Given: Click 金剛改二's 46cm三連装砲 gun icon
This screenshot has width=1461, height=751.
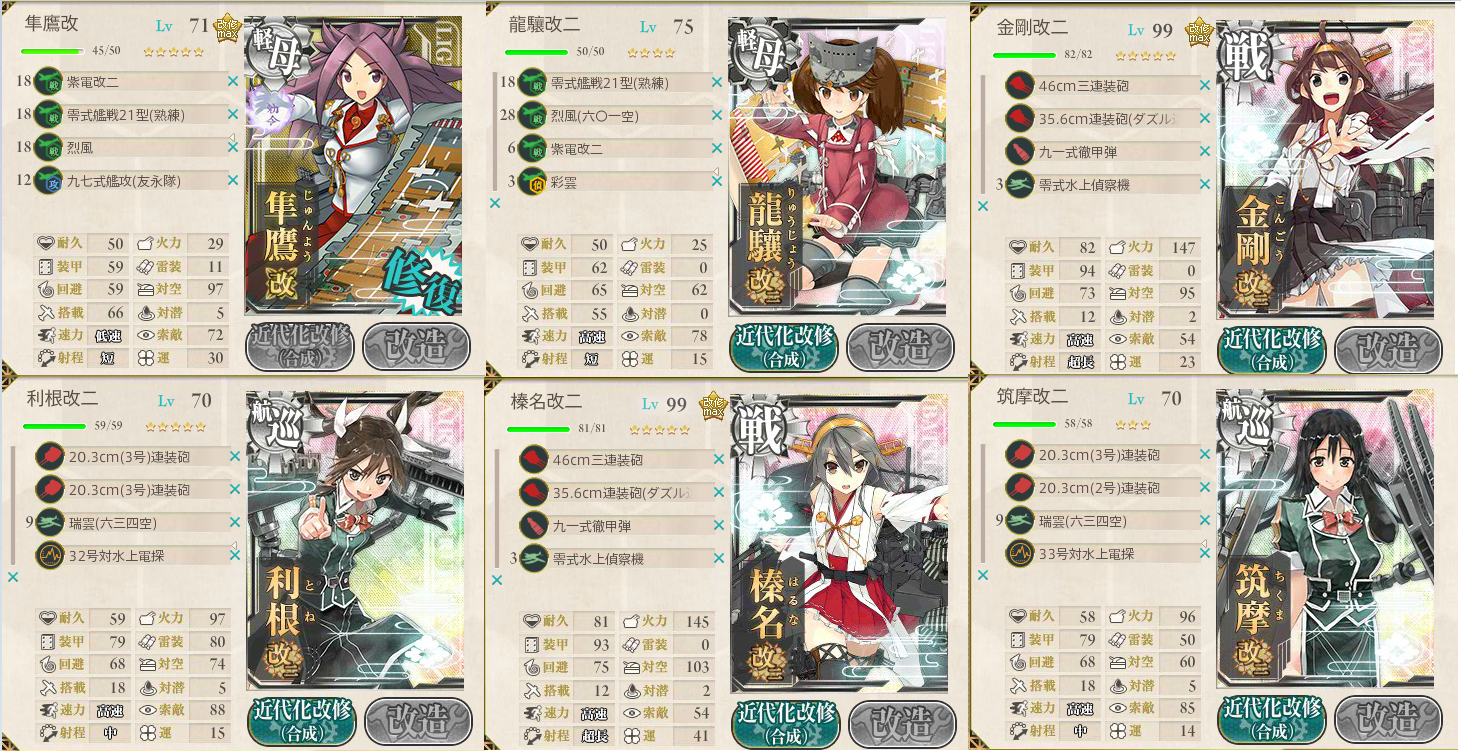Looking at the screenshot, I should [x=1019, y=85].
